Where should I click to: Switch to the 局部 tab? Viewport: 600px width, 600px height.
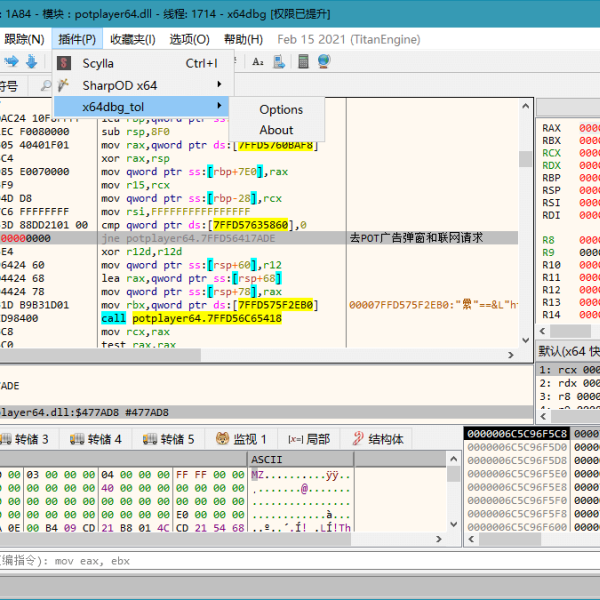[x=309, y=439]
